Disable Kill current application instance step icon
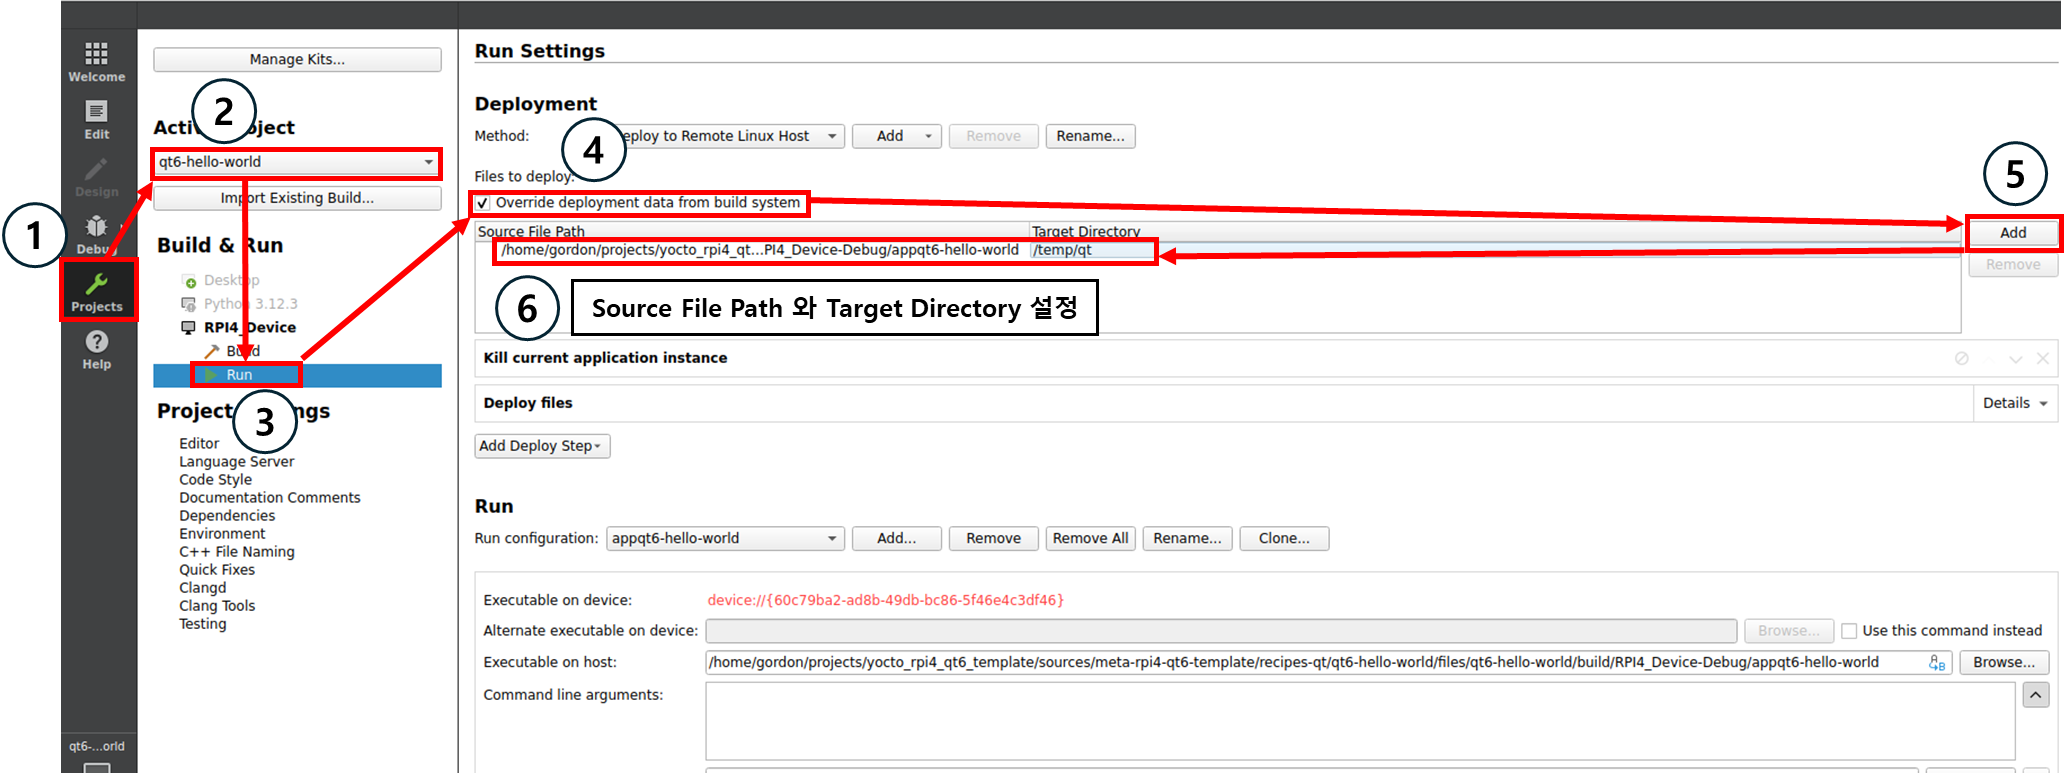Image resolution: width=2064 pixels, height=773 pixels. tap(1962, 358)
